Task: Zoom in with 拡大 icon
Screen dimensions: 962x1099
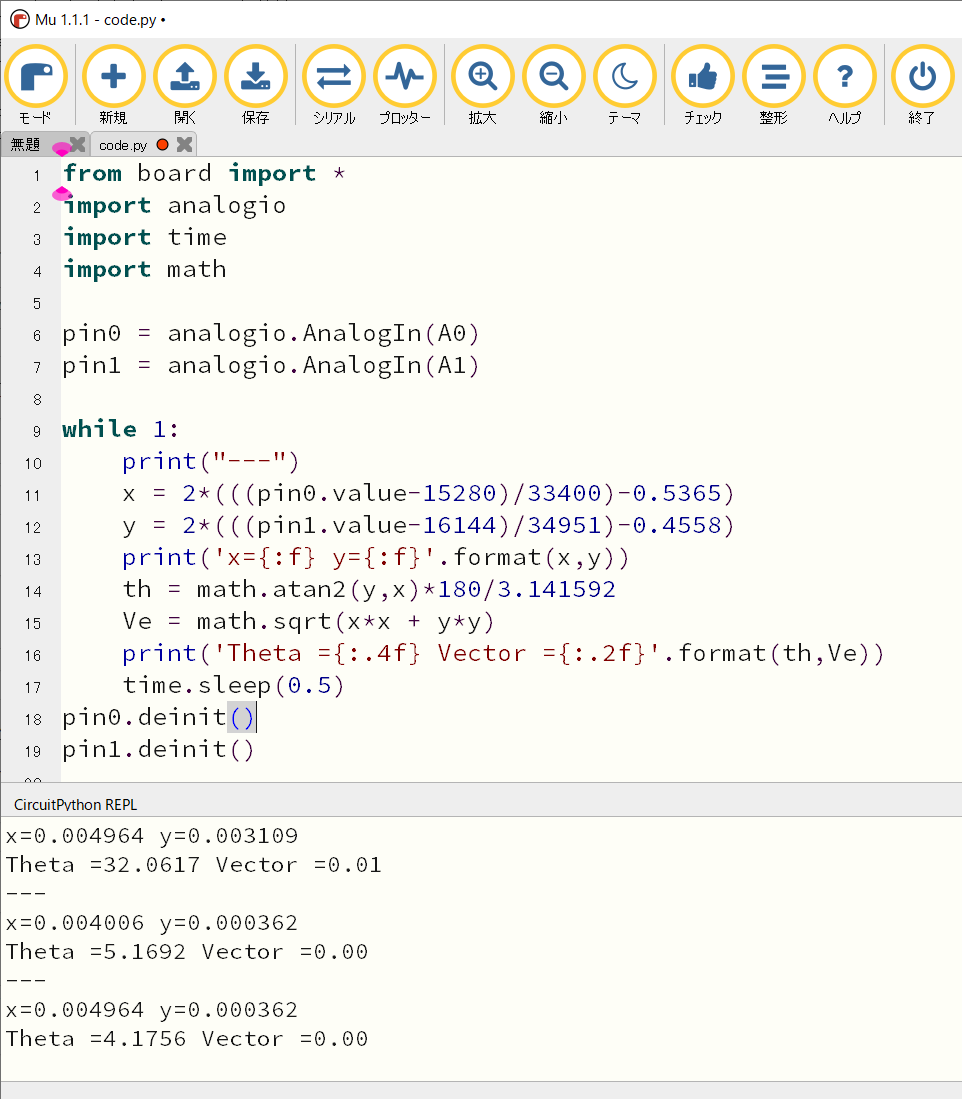Action: coord(482,78)
